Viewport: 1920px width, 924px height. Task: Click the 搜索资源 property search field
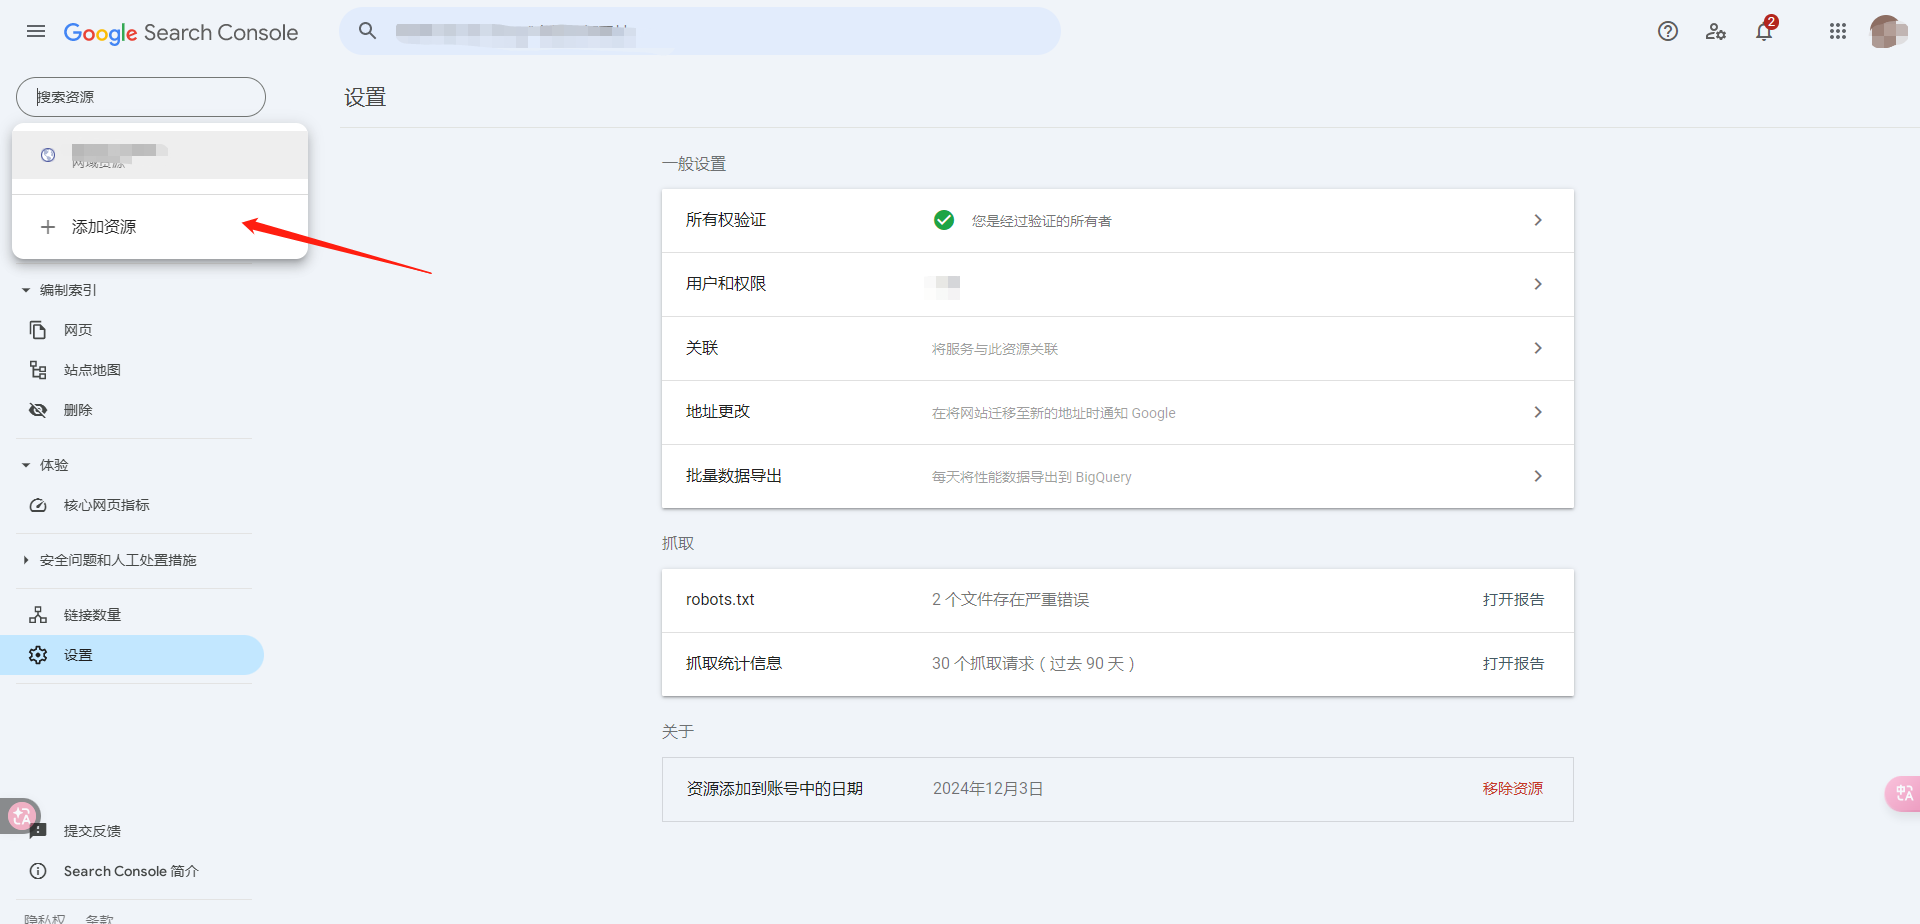[x=141, y=97]
